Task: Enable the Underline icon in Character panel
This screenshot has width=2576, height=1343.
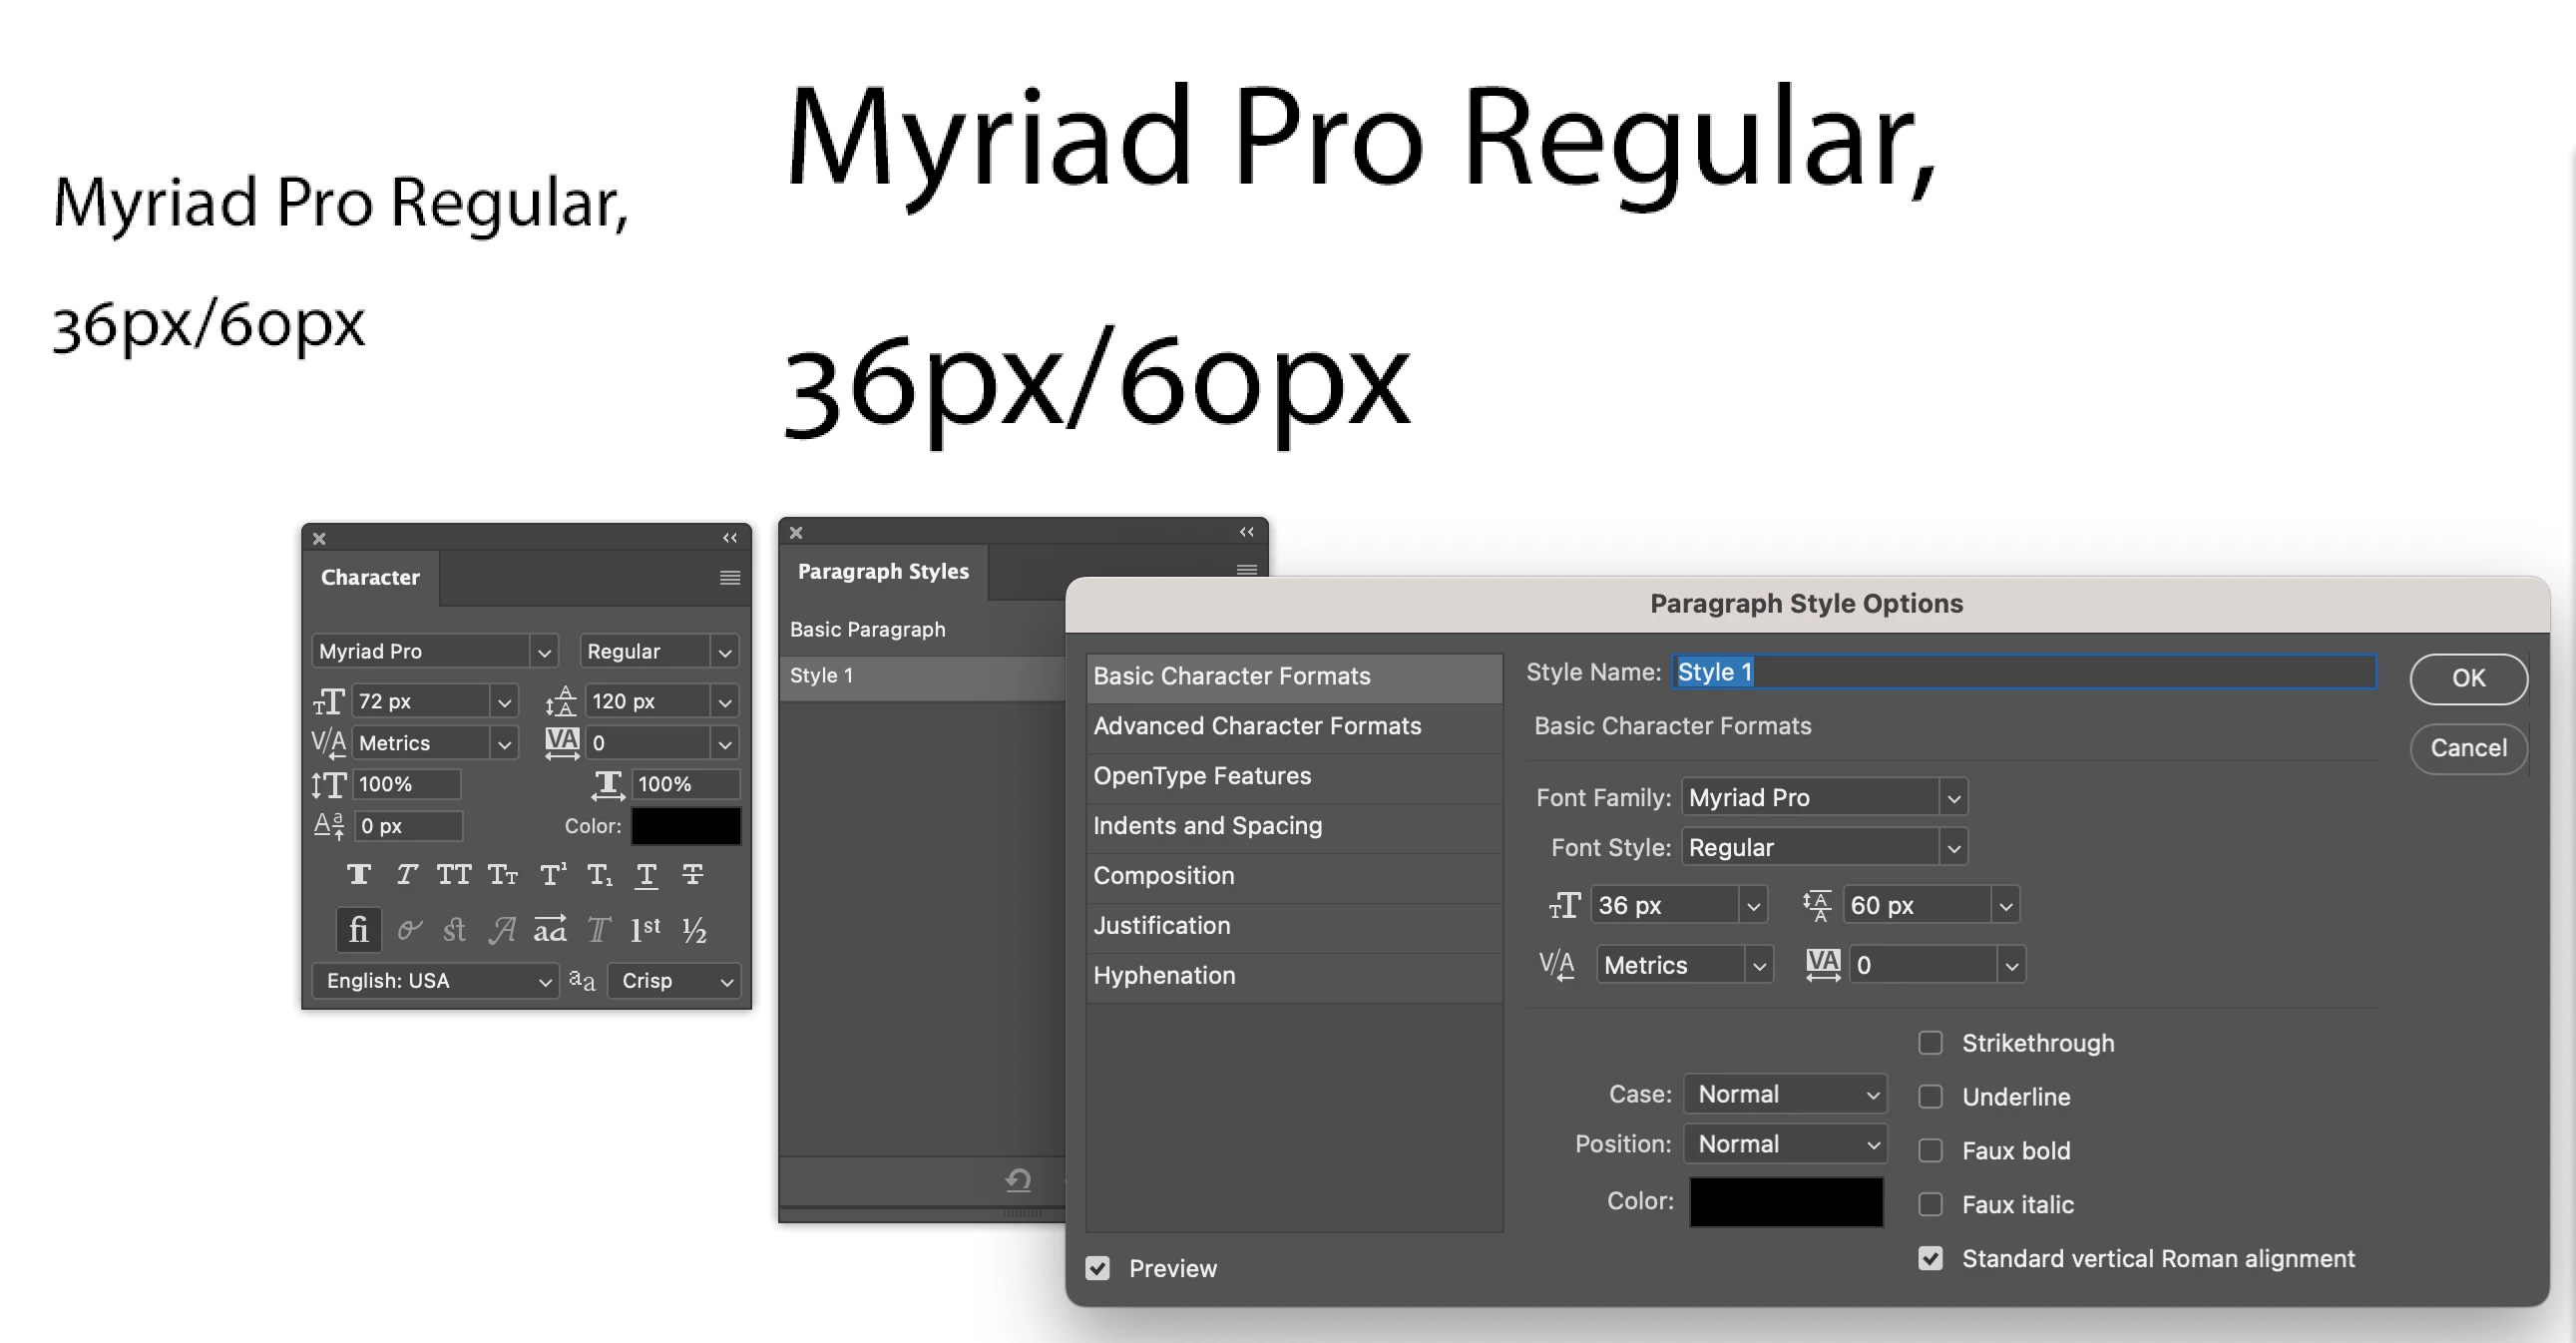Action: (x=646, y=875)
